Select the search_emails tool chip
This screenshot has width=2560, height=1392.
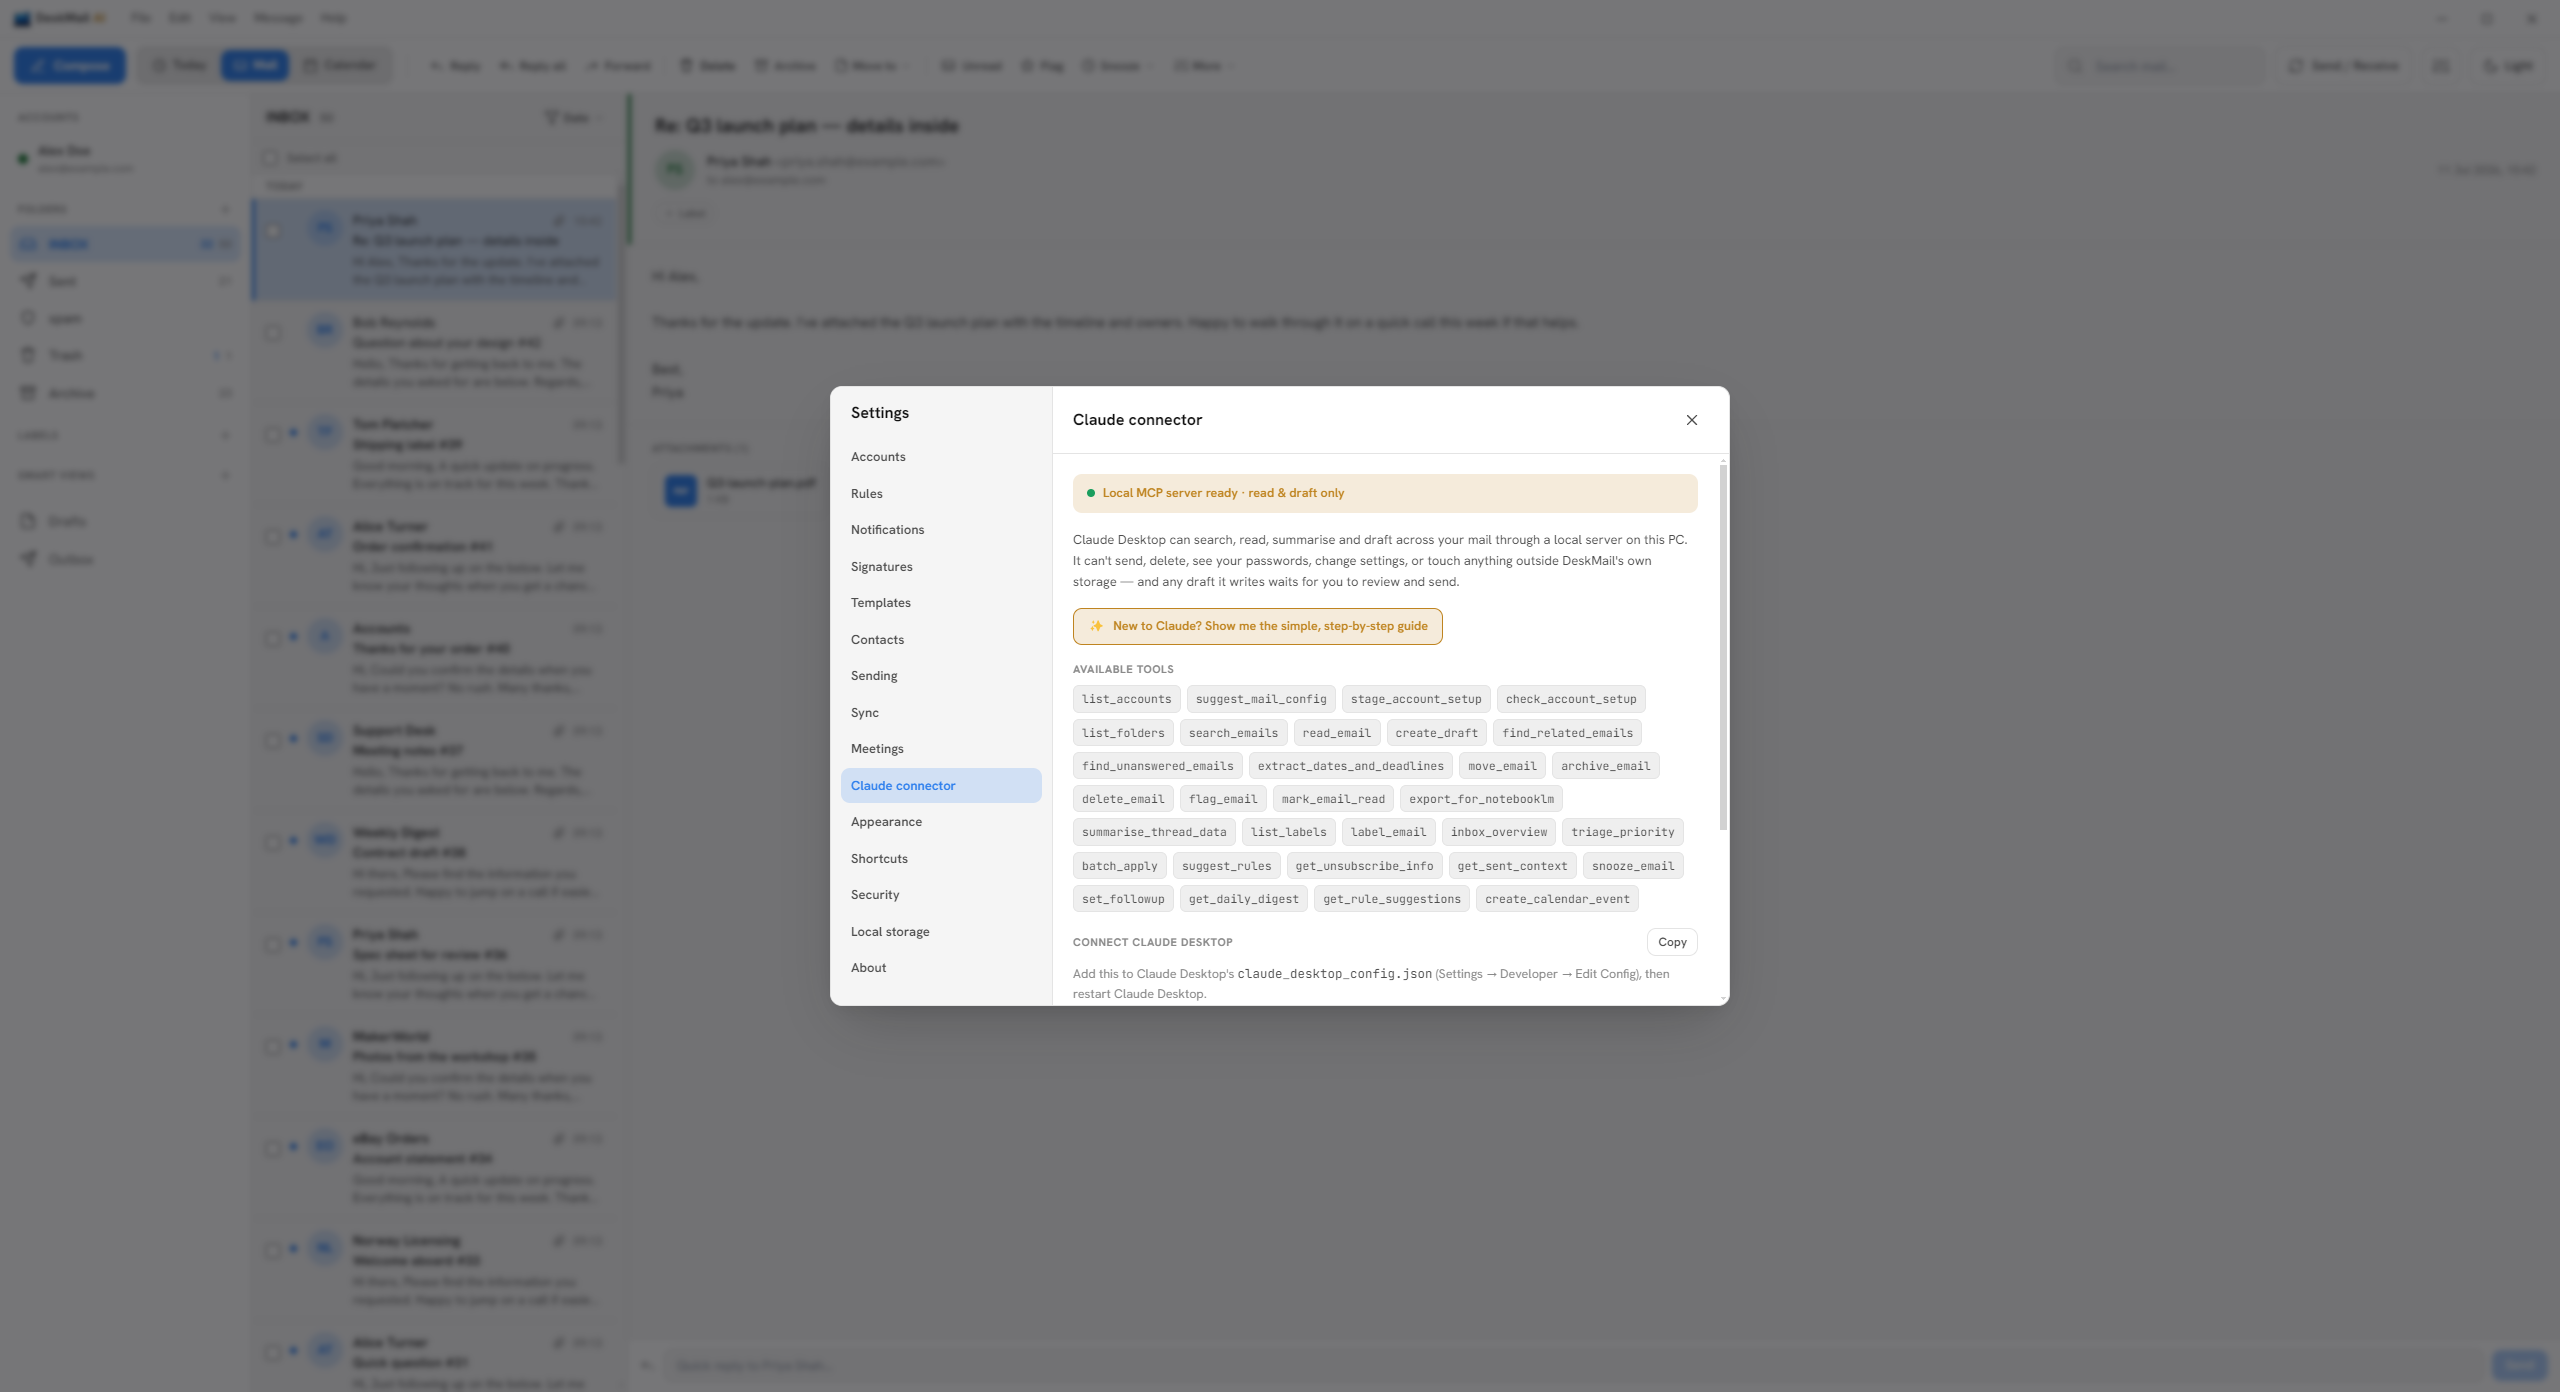click(1233, 733)
